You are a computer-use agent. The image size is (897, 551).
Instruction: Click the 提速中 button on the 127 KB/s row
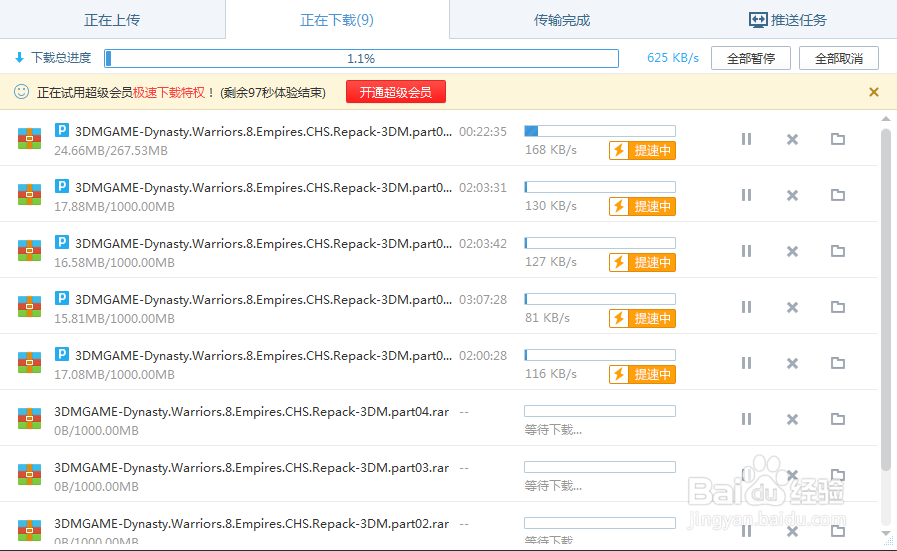pos(642,263)
